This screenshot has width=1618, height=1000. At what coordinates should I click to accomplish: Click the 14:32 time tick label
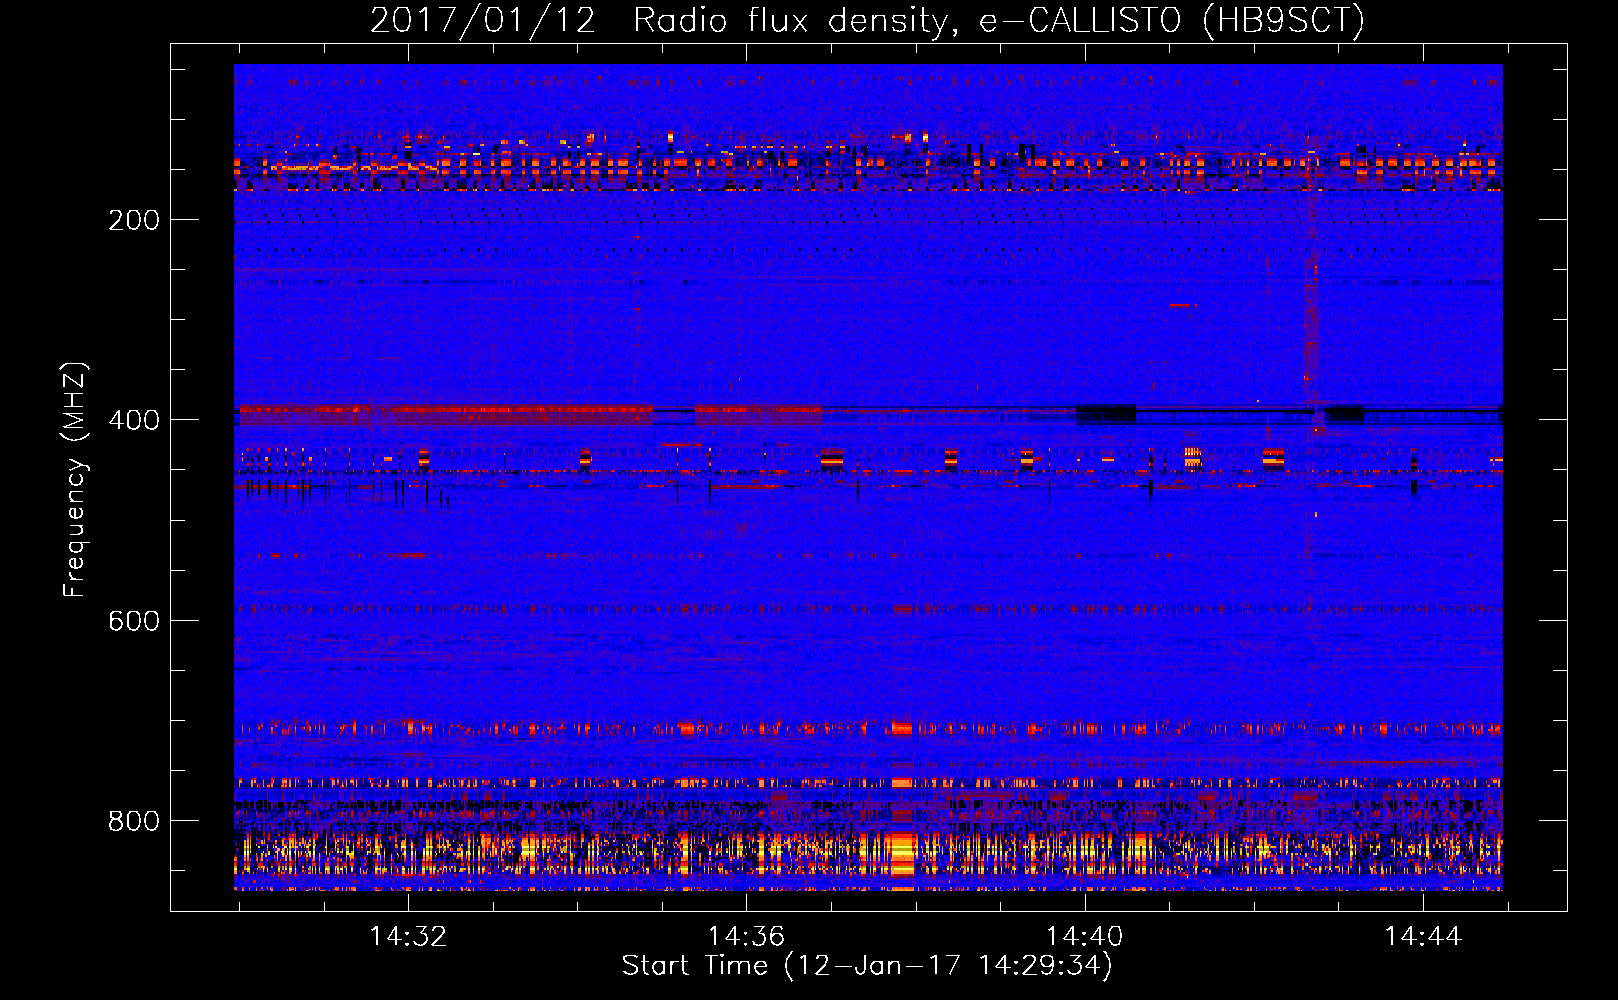(x=408, y=936)
